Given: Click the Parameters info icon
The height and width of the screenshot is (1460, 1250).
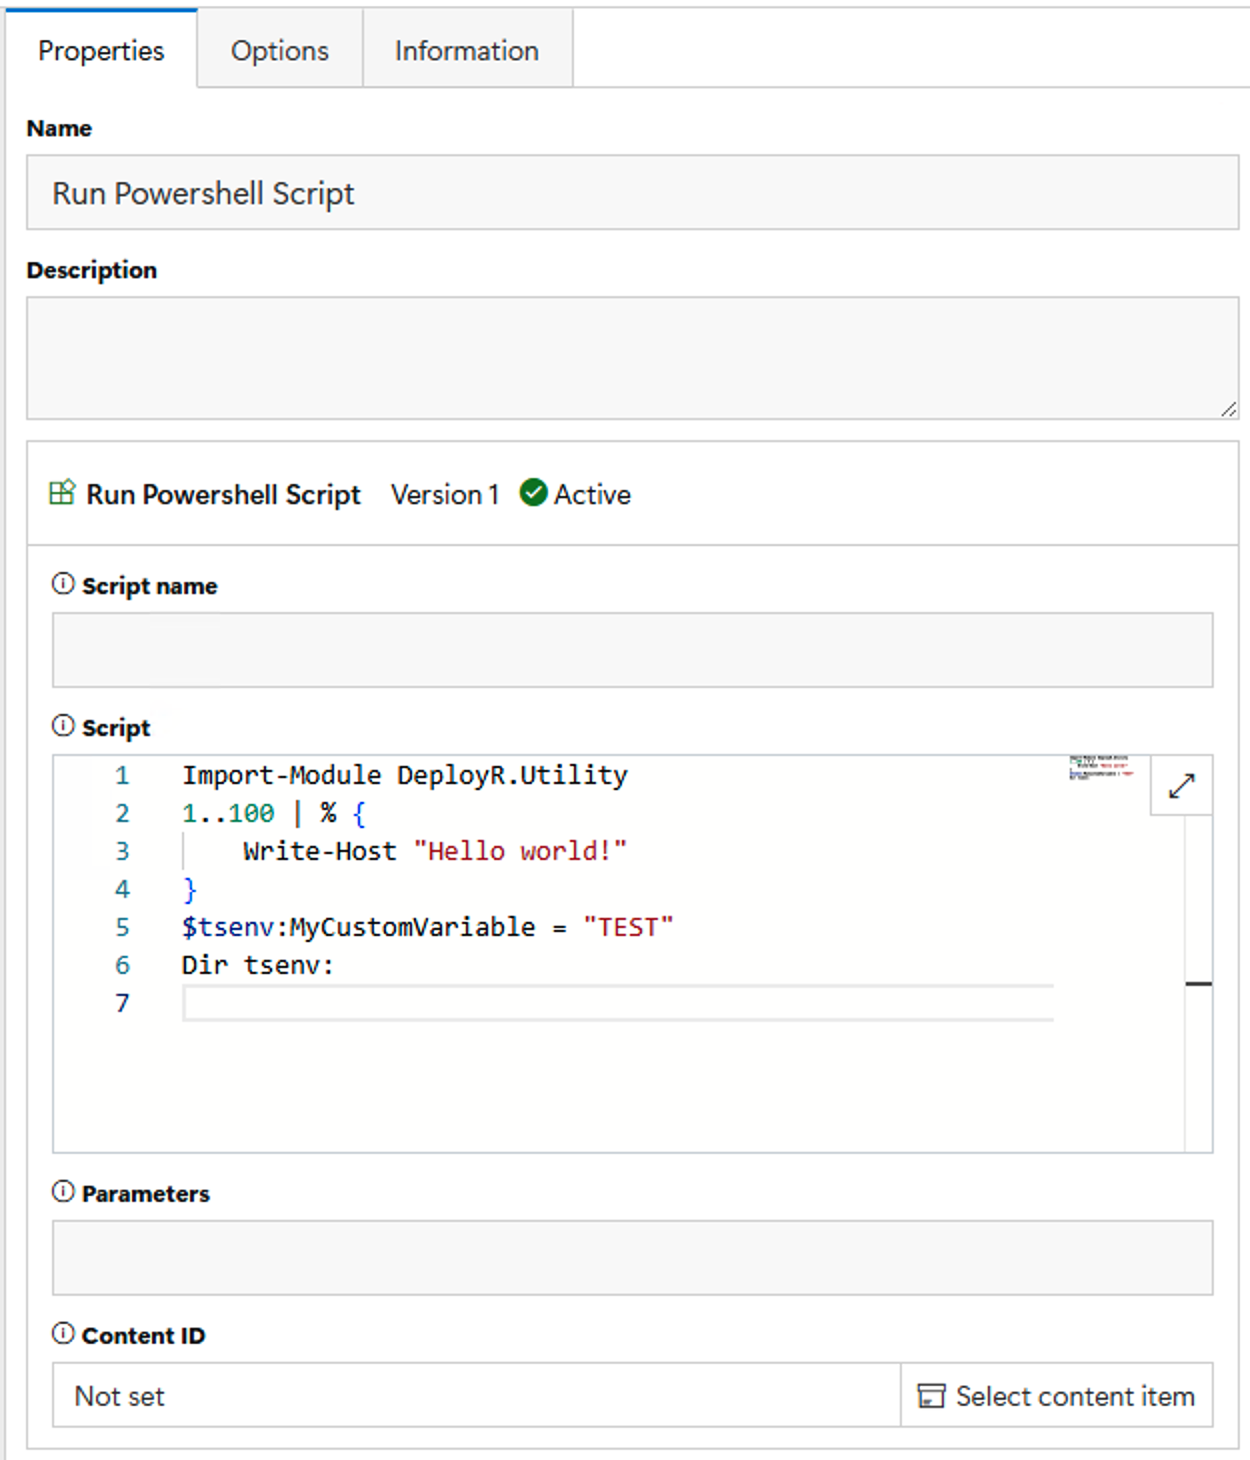Looking at the screenshot, I should (x=63, y=1192).
